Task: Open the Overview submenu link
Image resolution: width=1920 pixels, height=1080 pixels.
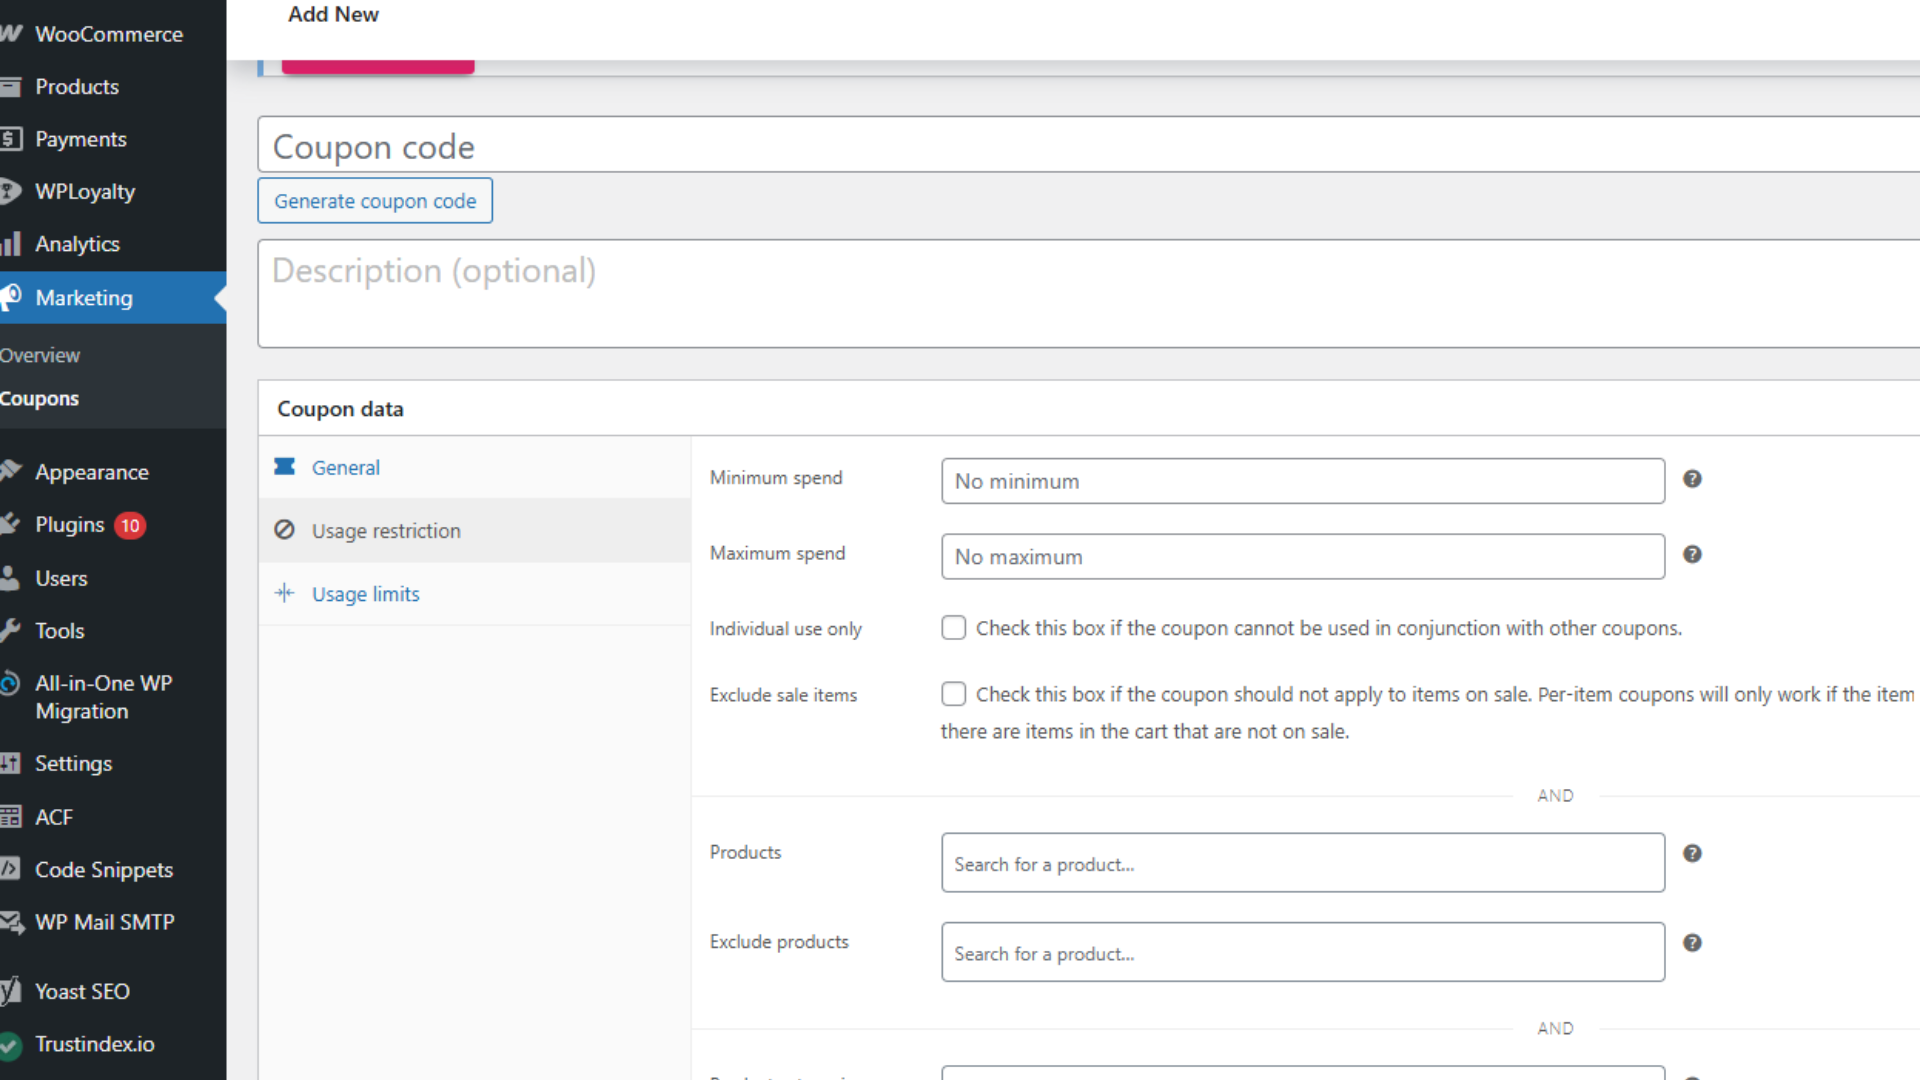Action: [x=40, y=356]
